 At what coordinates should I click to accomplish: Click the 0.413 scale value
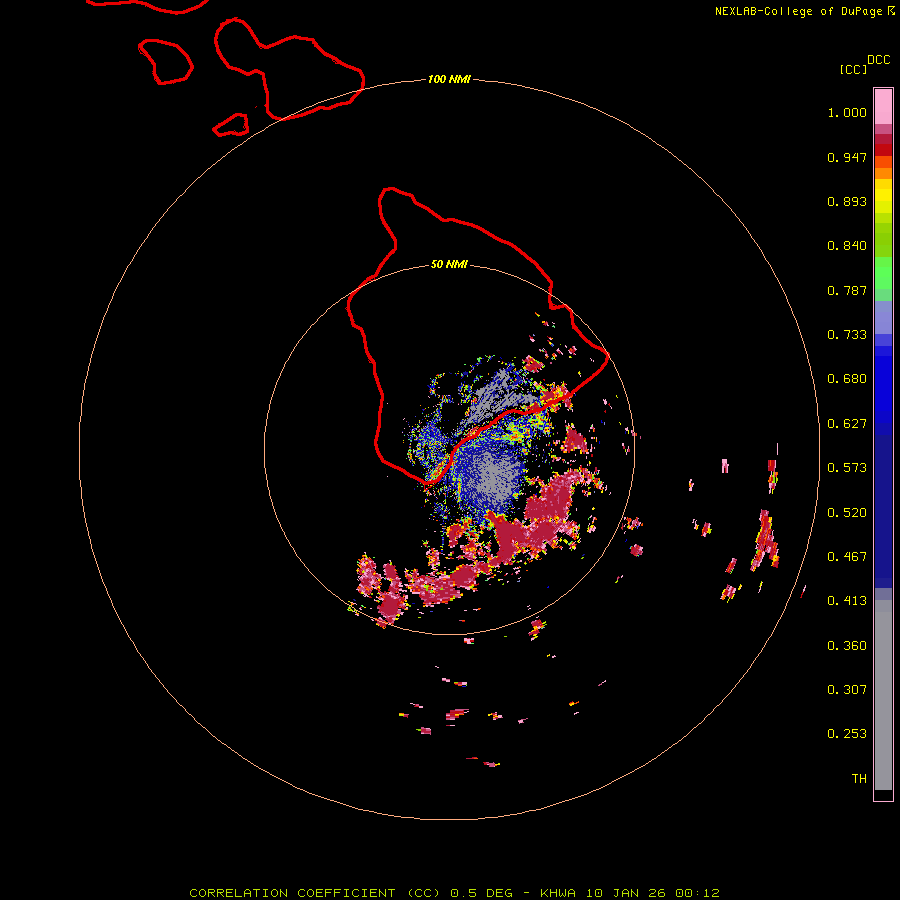point(847,601)
